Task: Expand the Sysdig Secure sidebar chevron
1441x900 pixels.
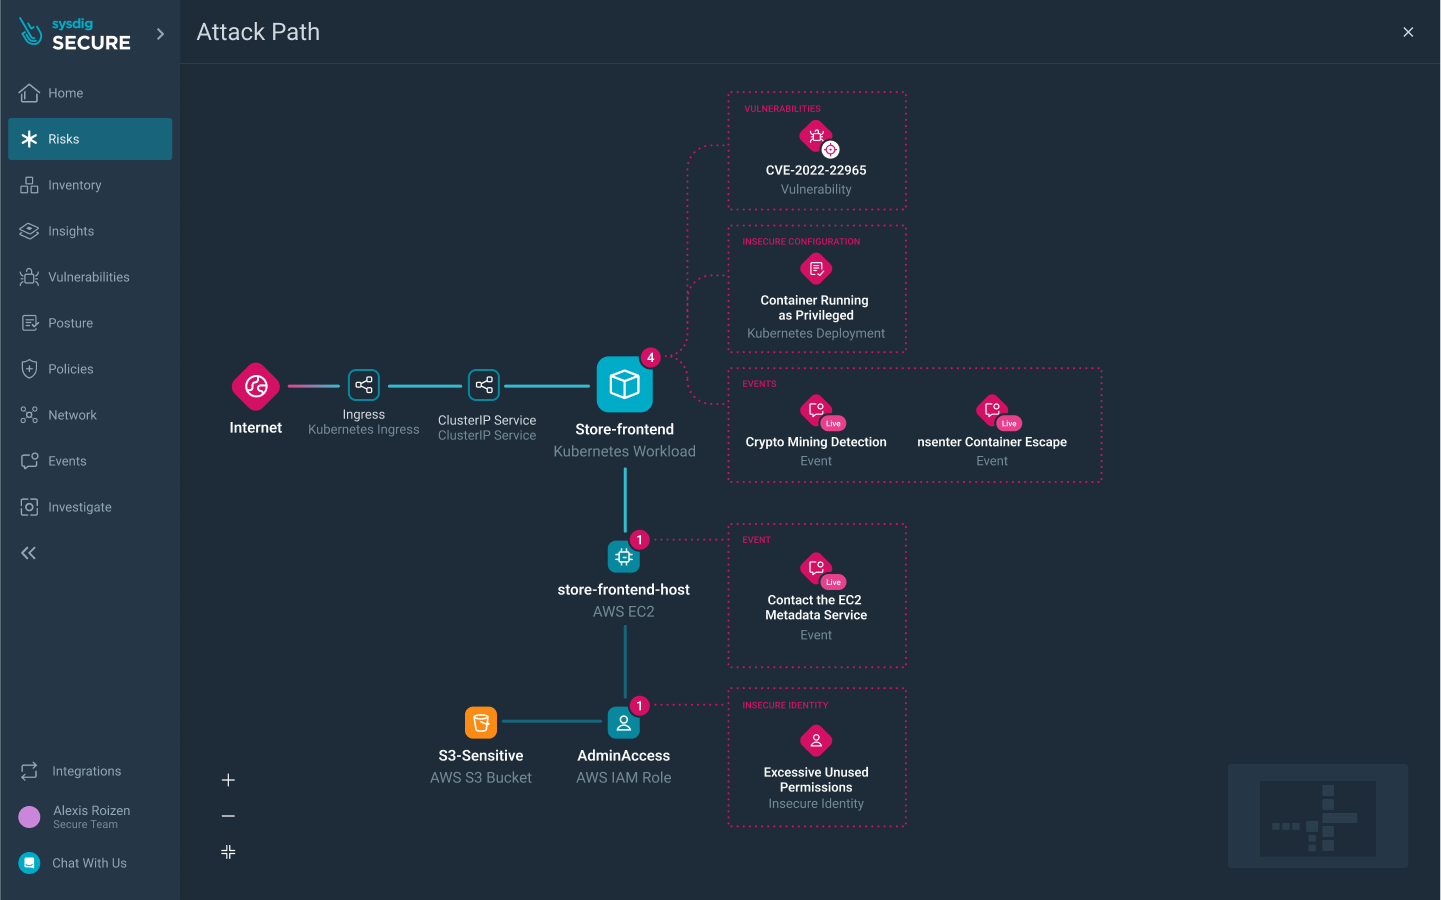Action: click(160, 34)
